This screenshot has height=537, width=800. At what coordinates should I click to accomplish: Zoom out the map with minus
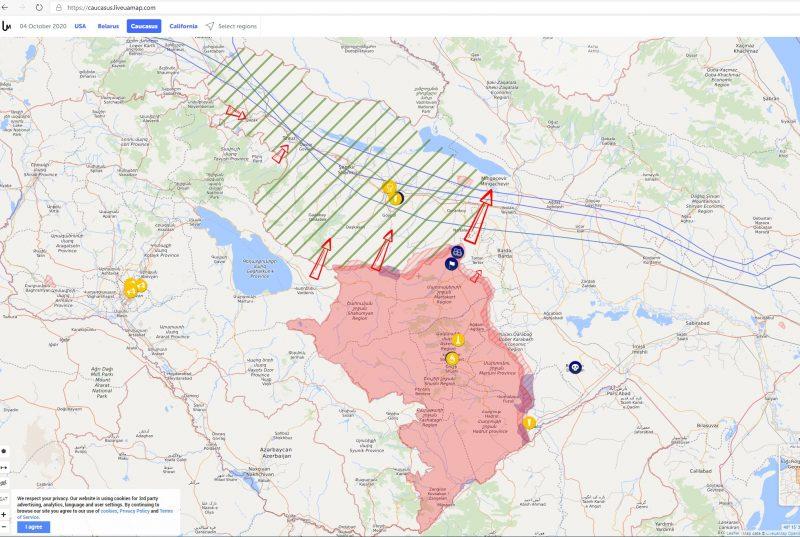click(4, 527)
